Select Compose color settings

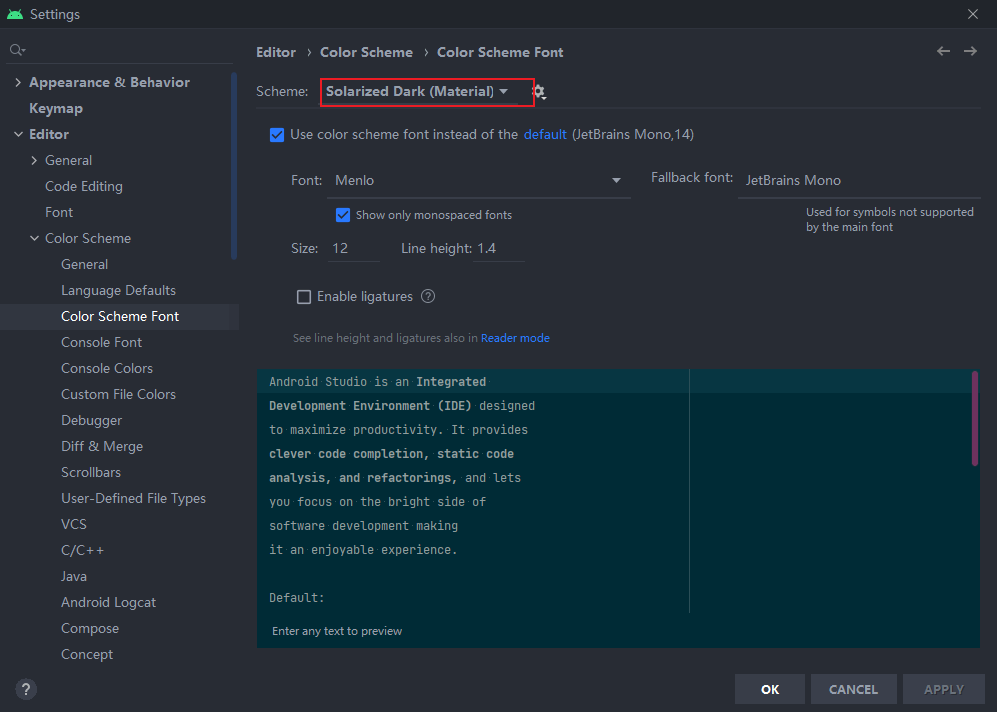90,629
